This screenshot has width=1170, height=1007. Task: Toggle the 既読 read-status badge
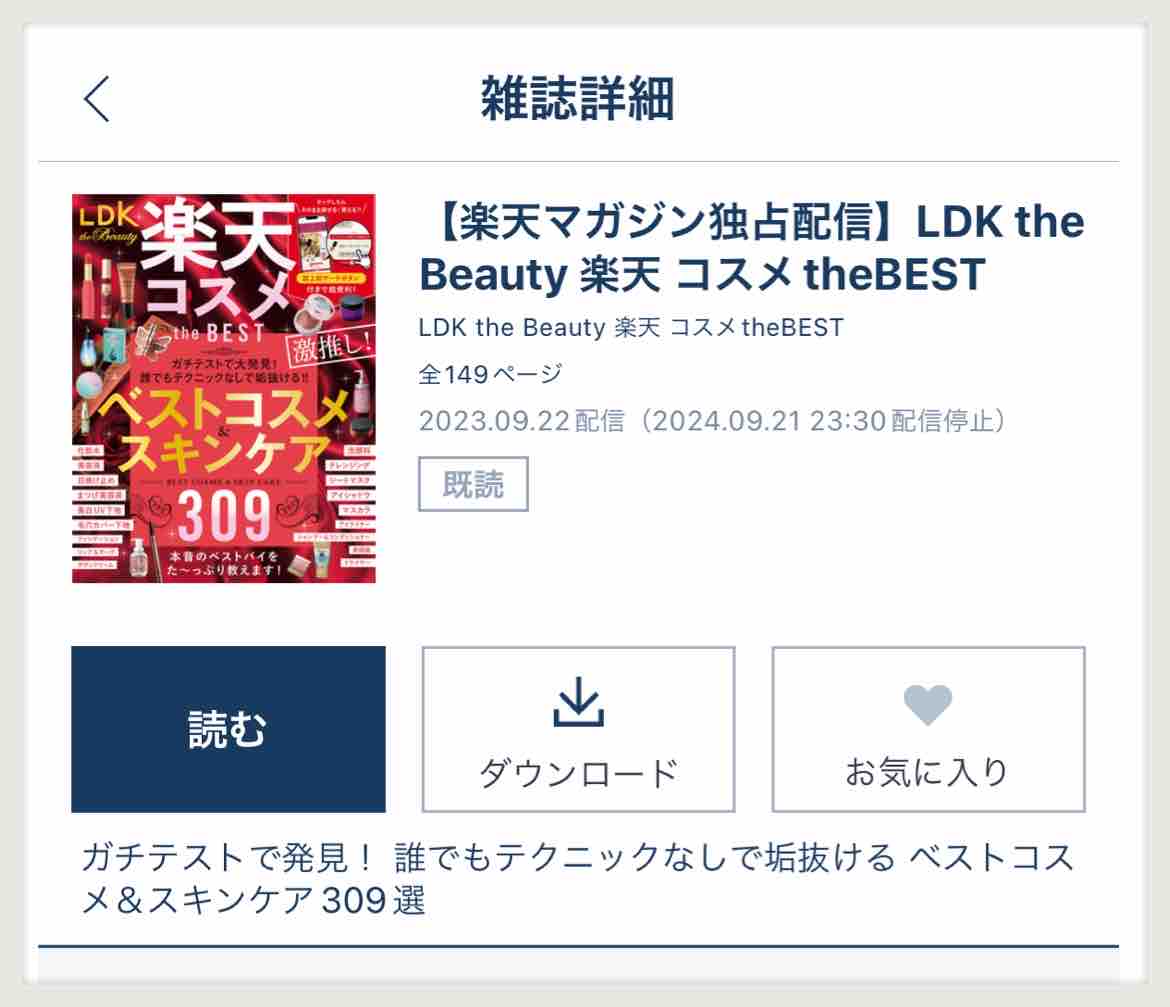tap(473, 484)
